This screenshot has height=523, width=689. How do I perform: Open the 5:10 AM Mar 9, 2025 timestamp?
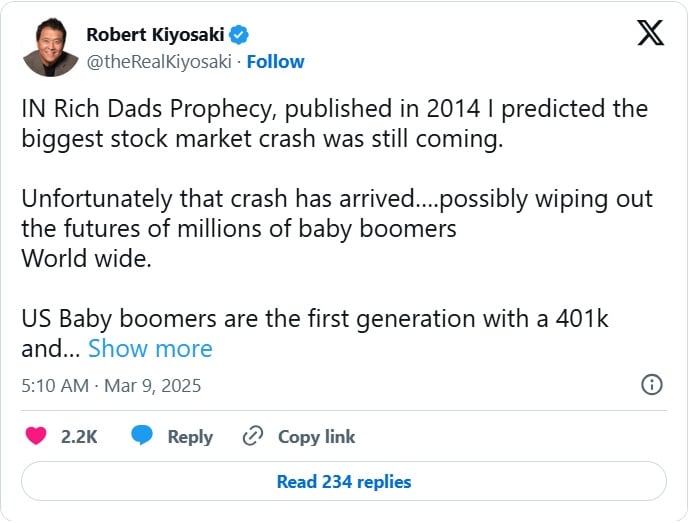pos(111,385)
